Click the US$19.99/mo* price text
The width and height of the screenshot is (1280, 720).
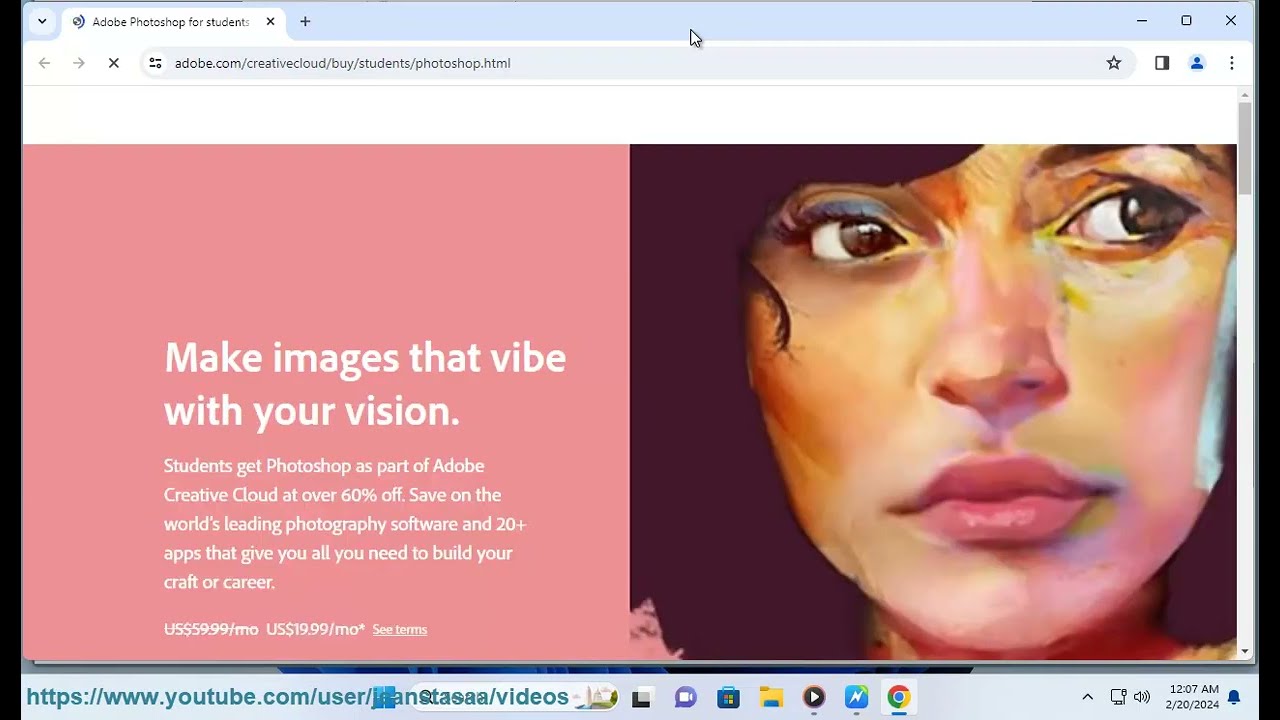[x=316, y=629]
